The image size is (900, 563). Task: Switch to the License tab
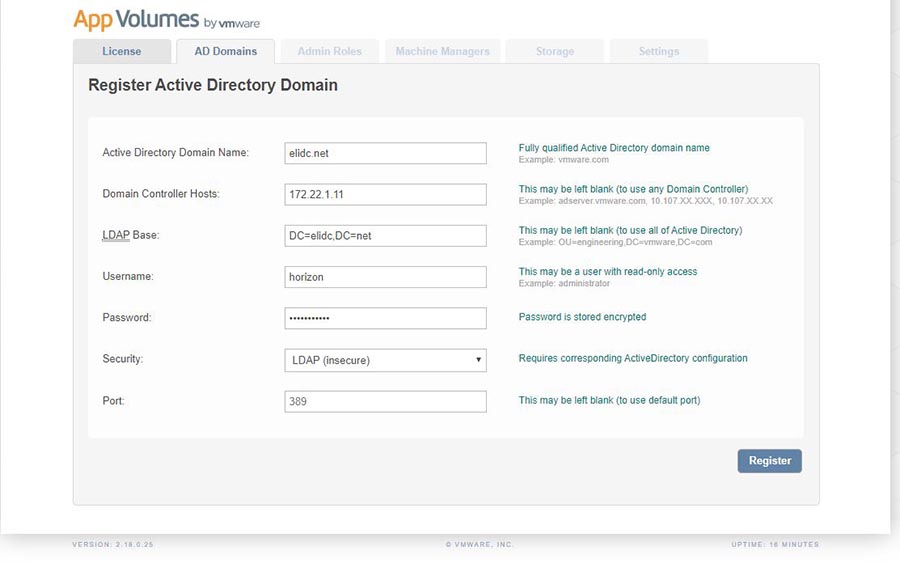click(121, 51)
